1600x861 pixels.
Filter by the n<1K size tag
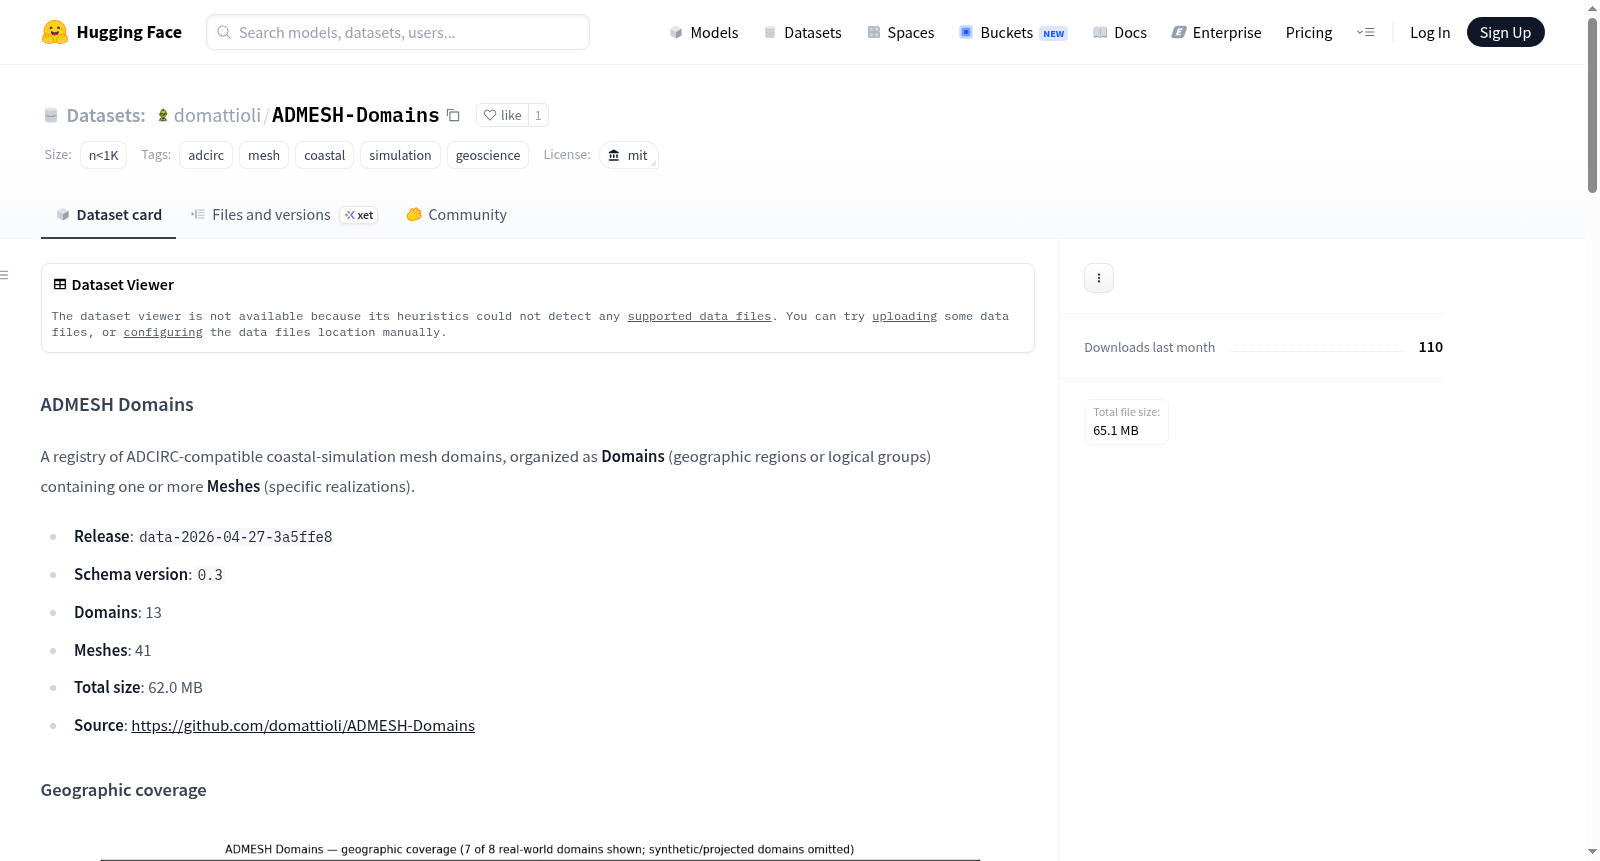(x=103, y=155)
